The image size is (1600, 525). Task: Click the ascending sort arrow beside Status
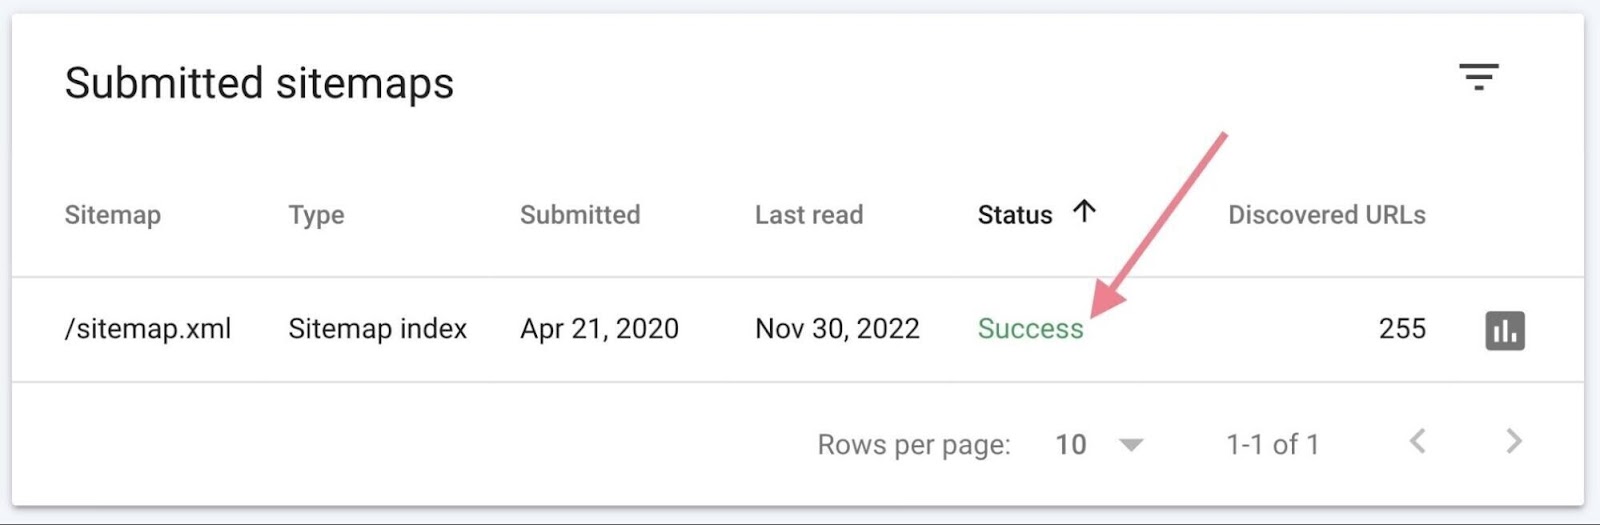click(x=1084, y=211)
